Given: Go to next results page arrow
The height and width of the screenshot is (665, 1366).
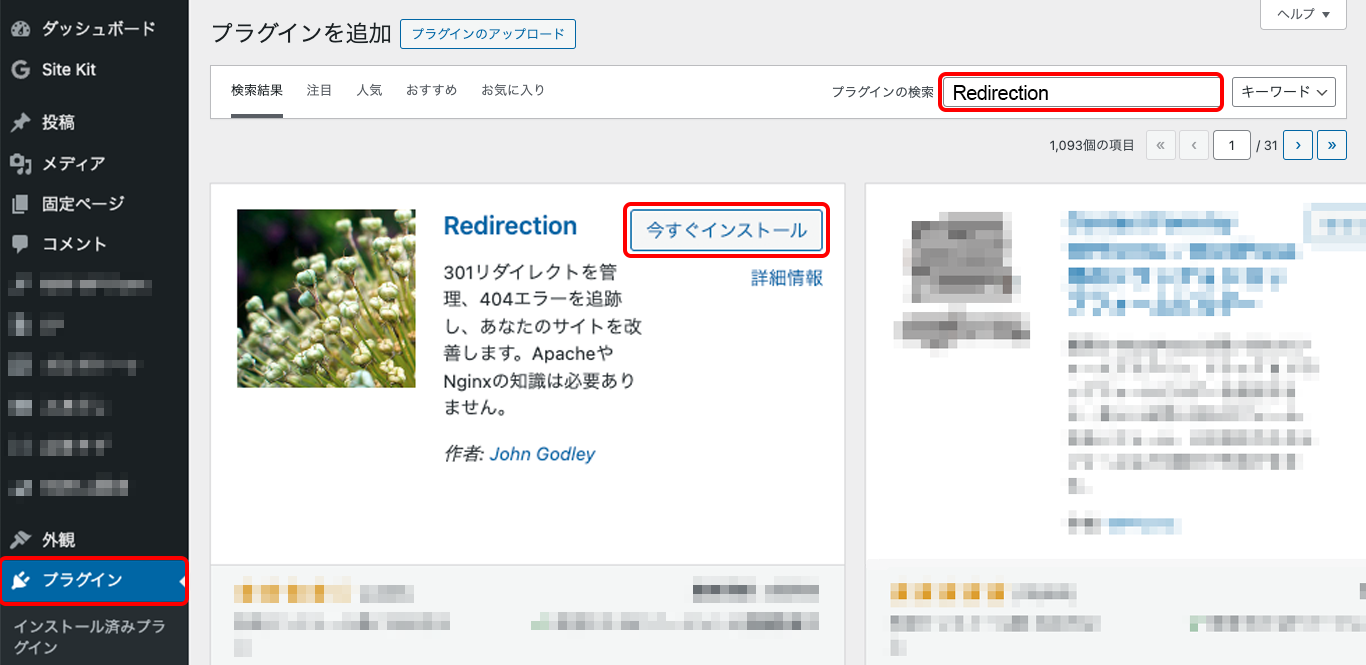Looking at the screenshot, I should click(1297, 145).
